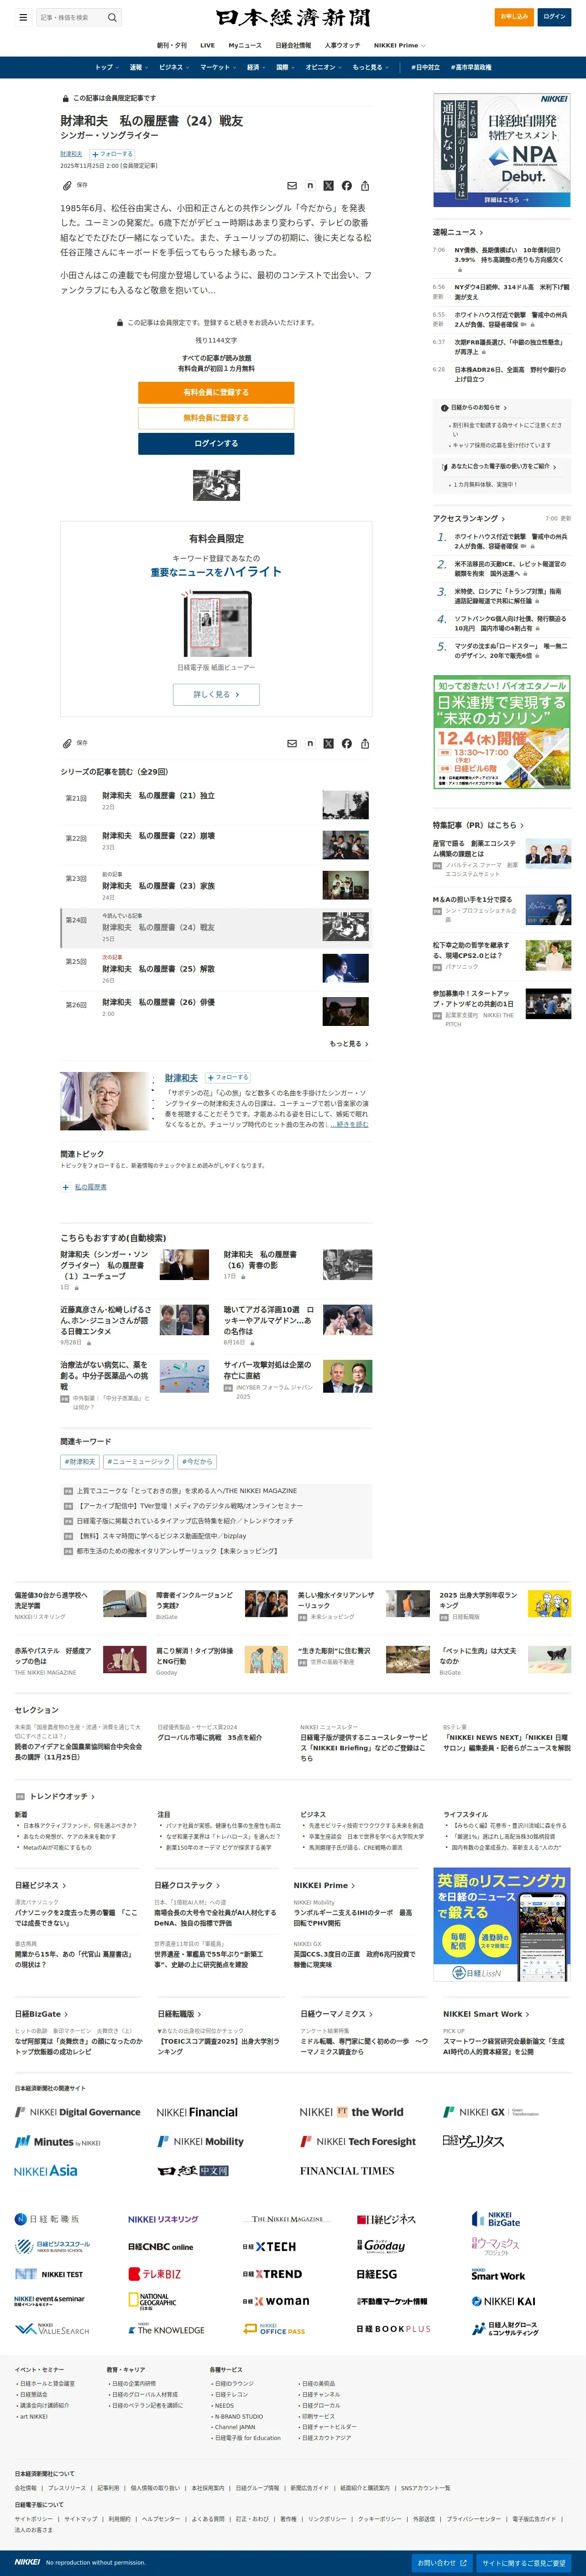Click the blue ログインする button

[x=216, y=443]
